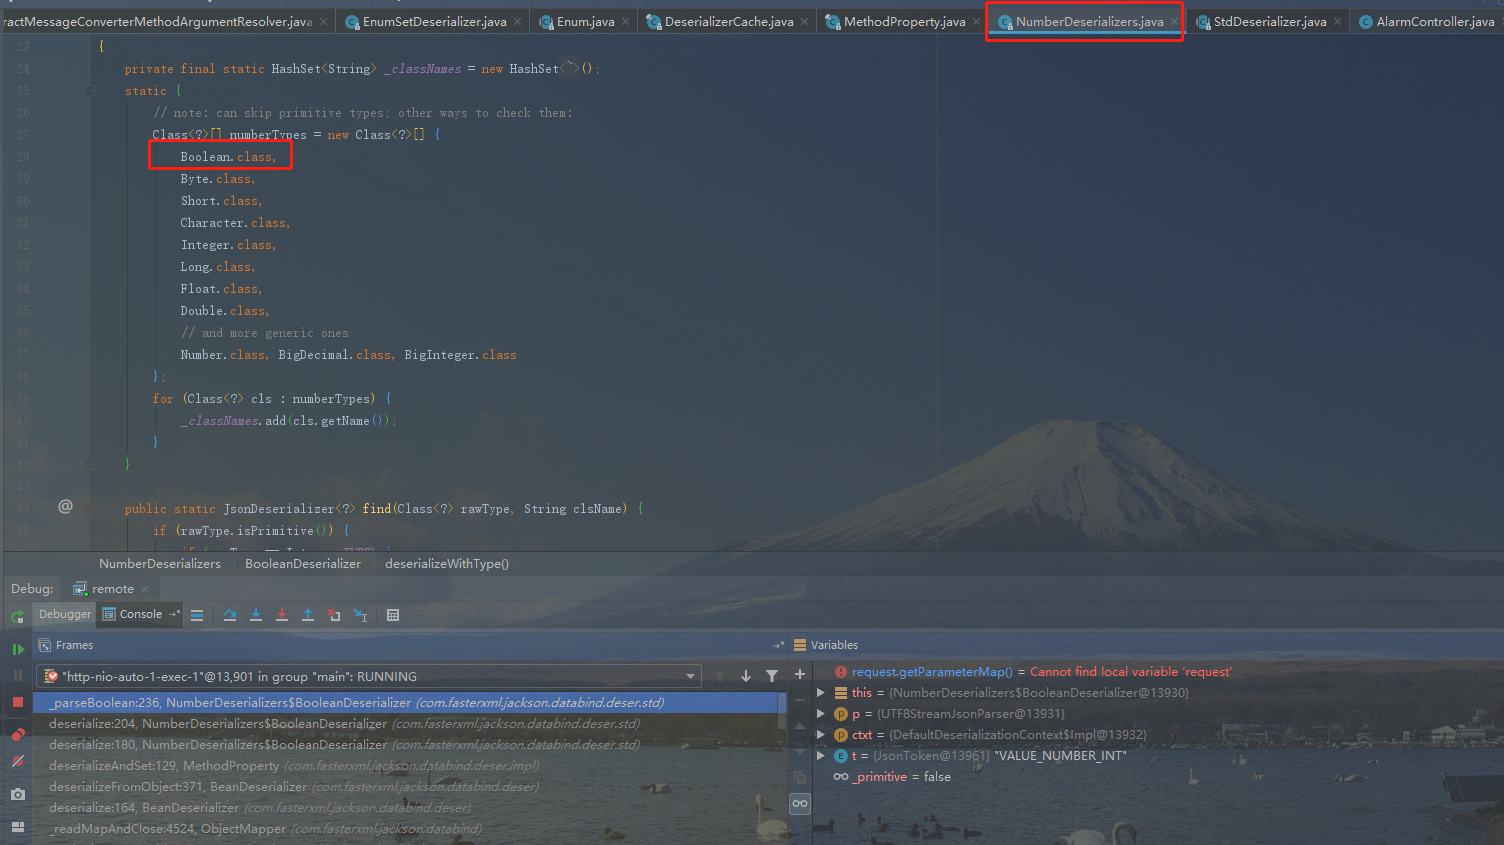Stop the debug session
Screen dimensions: 1504x845
click(18, 702)
